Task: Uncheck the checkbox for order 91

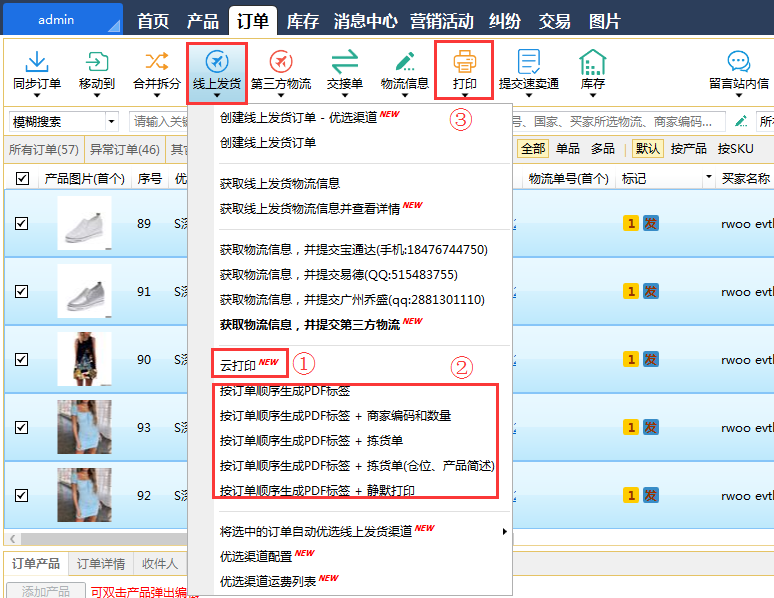Action: pyautogui.click(x=21, y=291)
